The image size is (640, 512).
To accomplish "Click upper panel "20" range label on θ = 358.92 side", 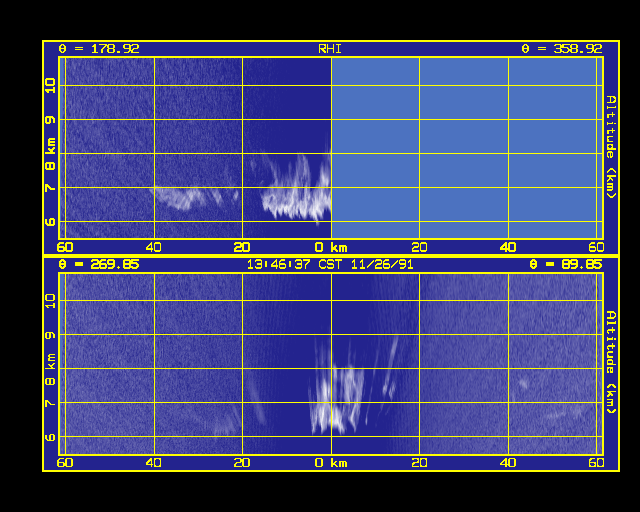I will pyautogui.click(x=419, y=247).
